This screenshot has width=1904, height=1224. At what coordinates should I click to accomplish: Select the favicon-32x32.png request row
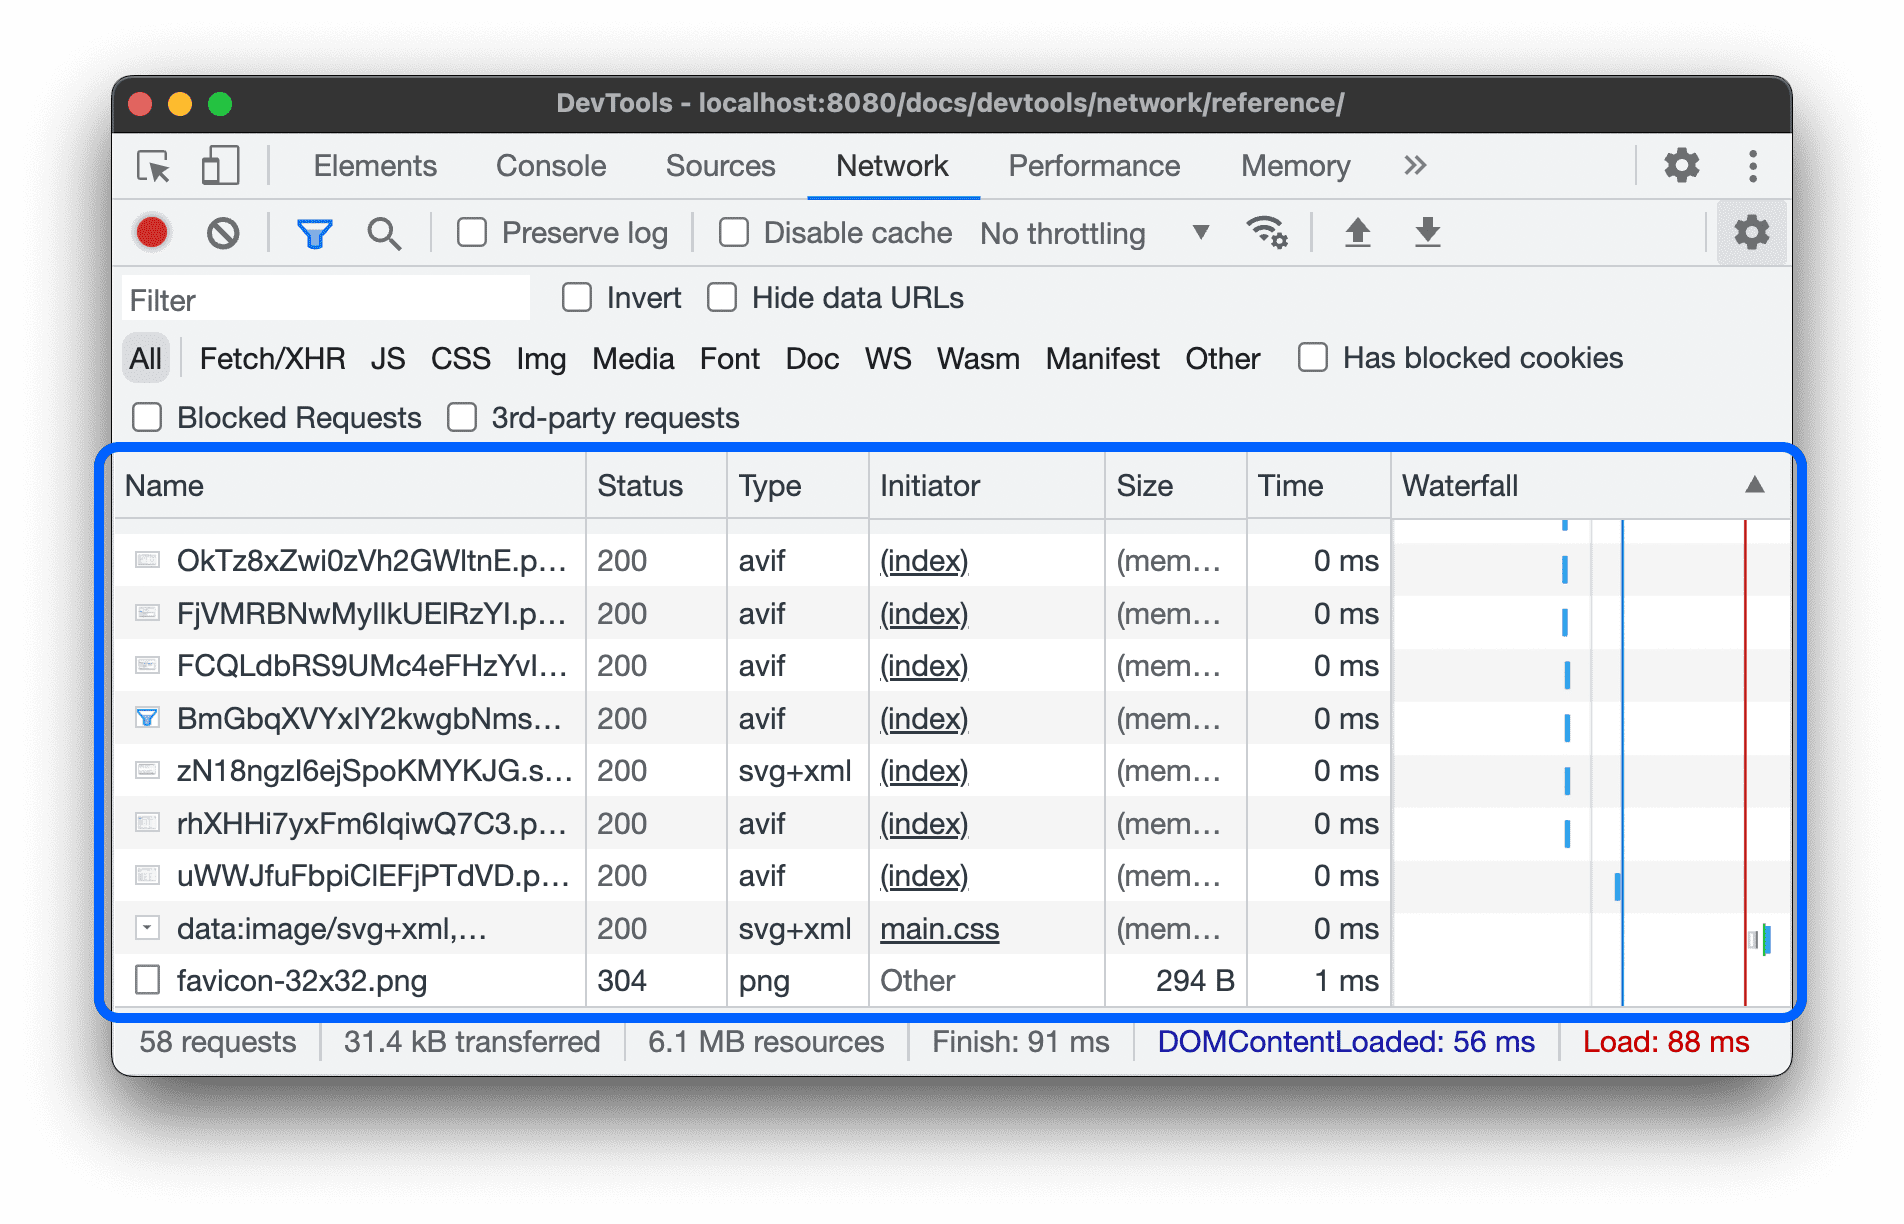click(302, 981)
